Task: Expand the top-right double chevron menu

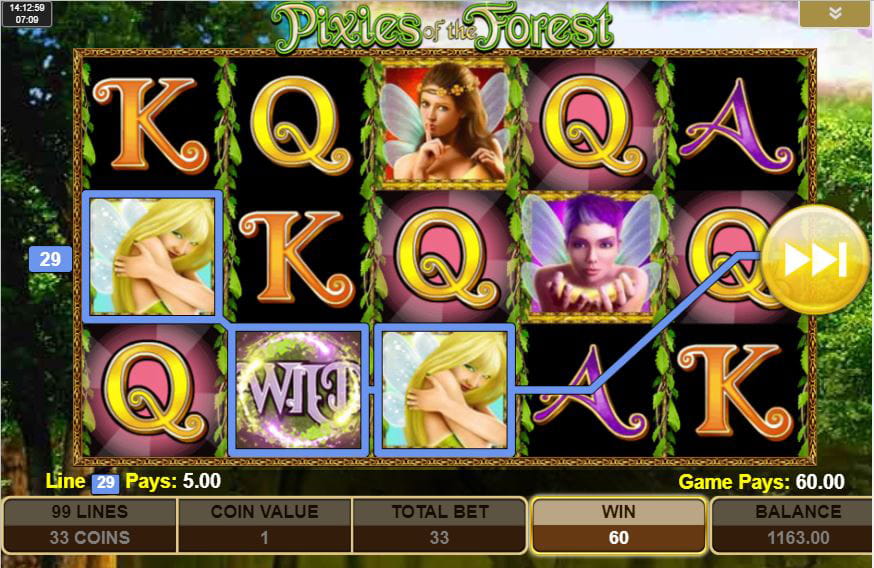Action: (834, 13)
